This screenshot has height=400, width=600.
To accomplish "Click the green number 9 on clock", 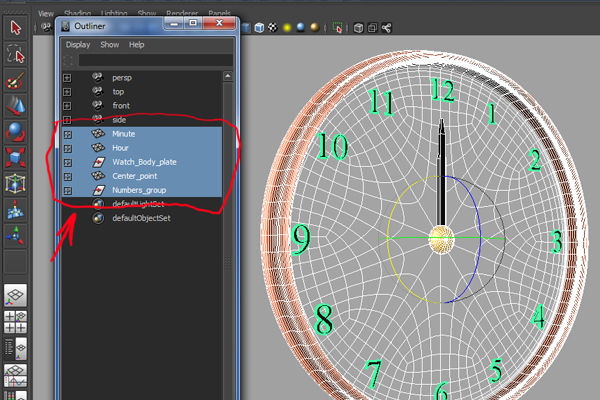I will coord(301,239).
